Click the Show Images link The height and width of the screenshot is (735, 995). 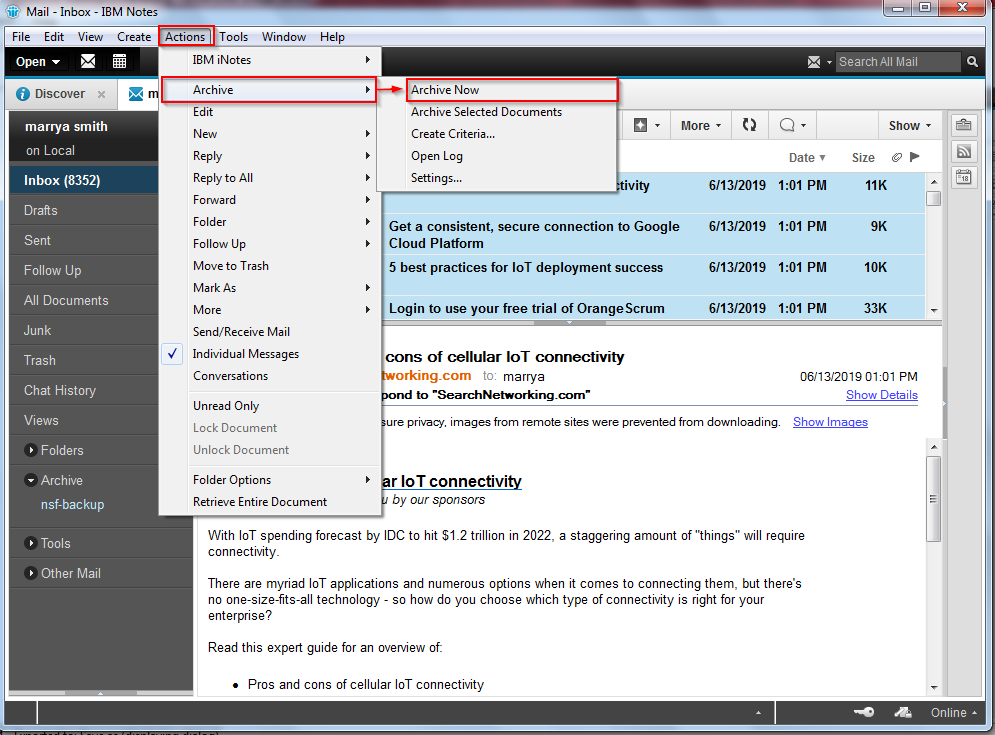tap(829, 422)
